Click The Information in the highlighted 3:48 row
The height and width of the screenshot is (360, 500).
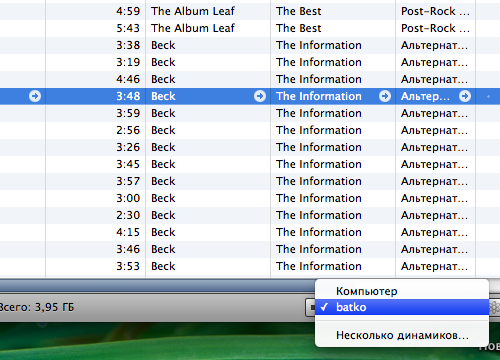click(x=319, y=96)
